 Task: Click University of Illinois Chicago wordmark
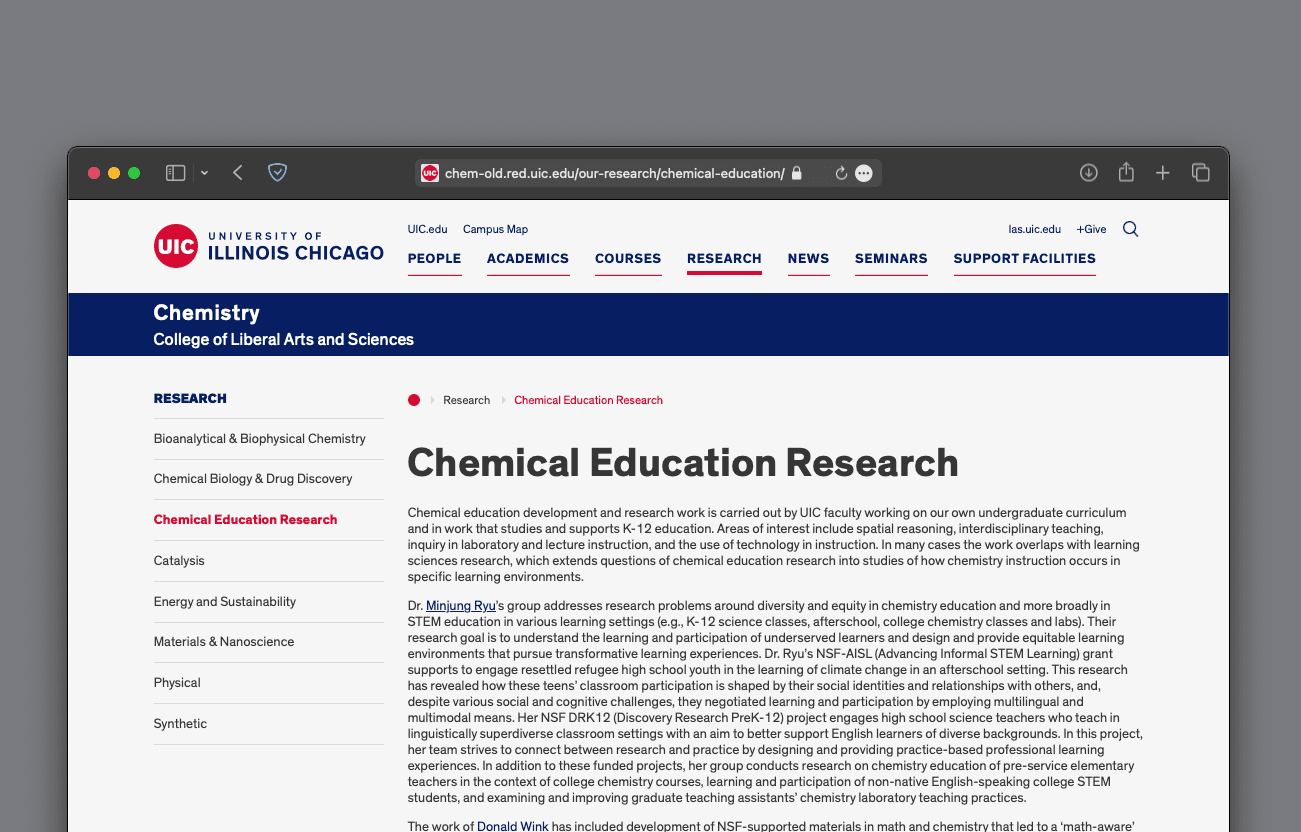point(296,247)
